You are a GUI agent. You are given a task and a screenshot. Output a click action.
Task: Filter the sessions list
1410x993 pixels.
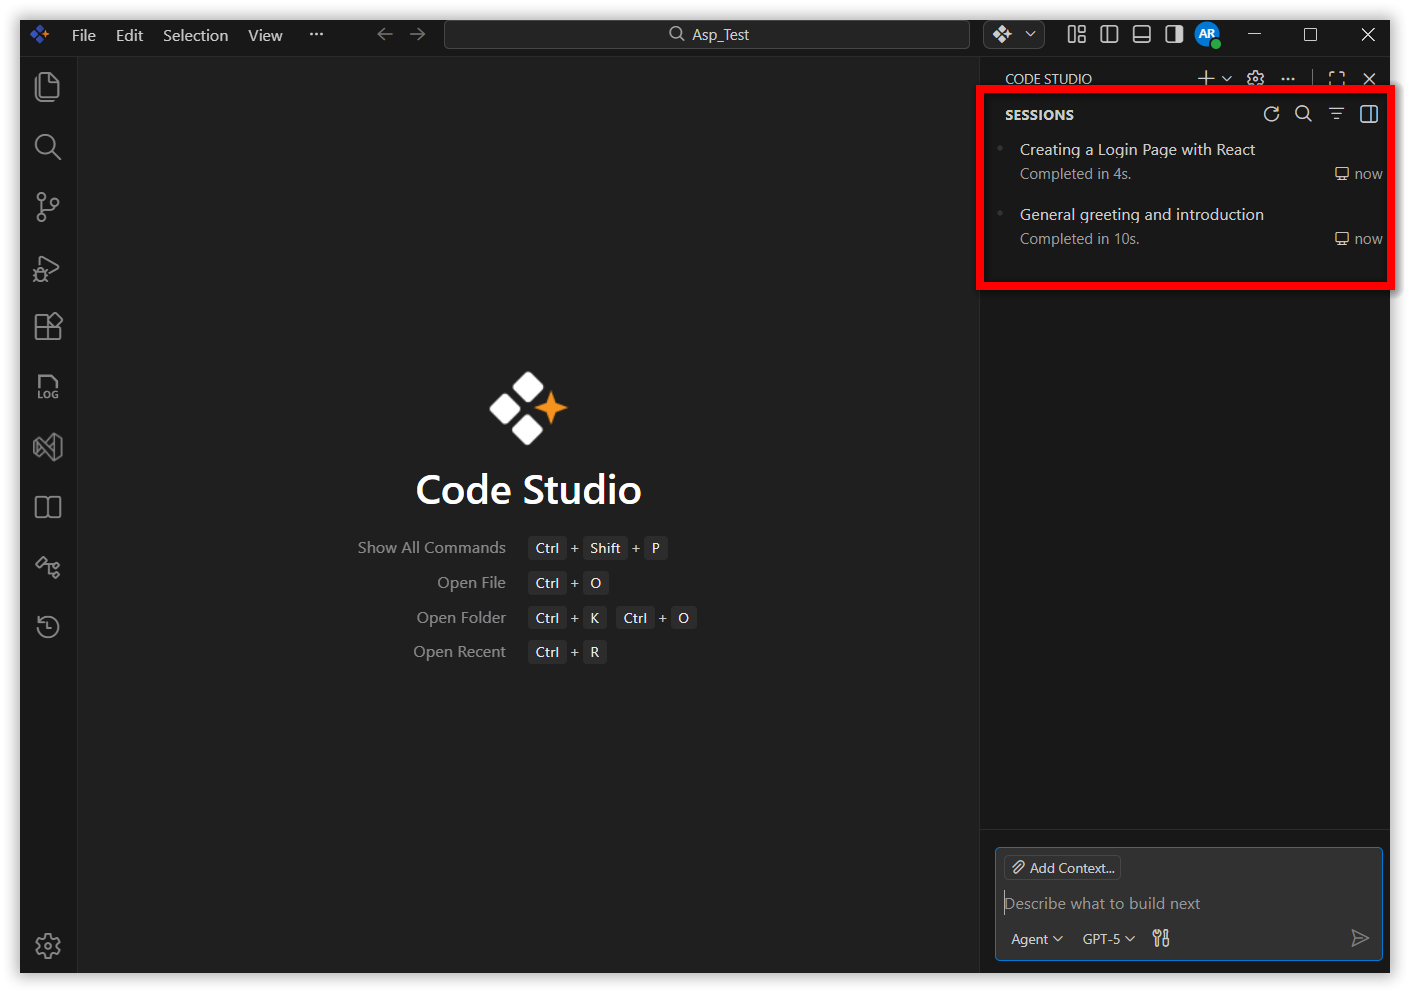1336,114
